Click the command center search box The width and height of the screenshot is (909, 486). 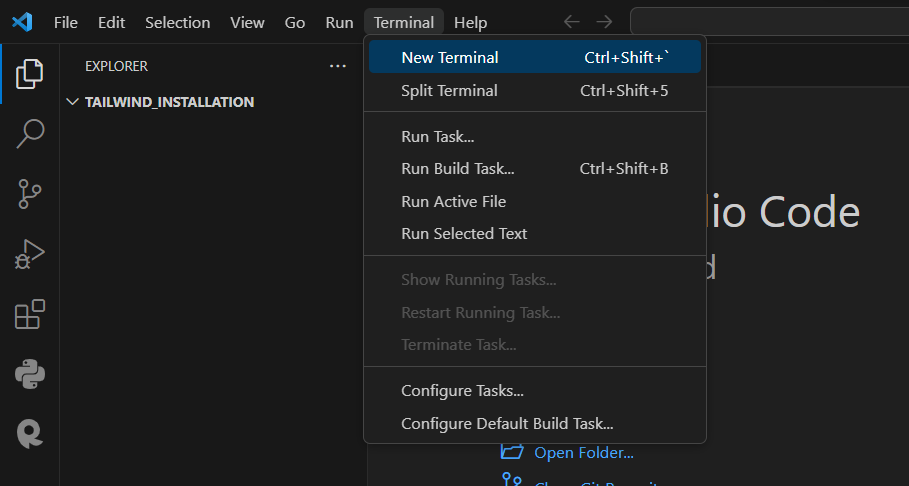(x=769, y=22)
